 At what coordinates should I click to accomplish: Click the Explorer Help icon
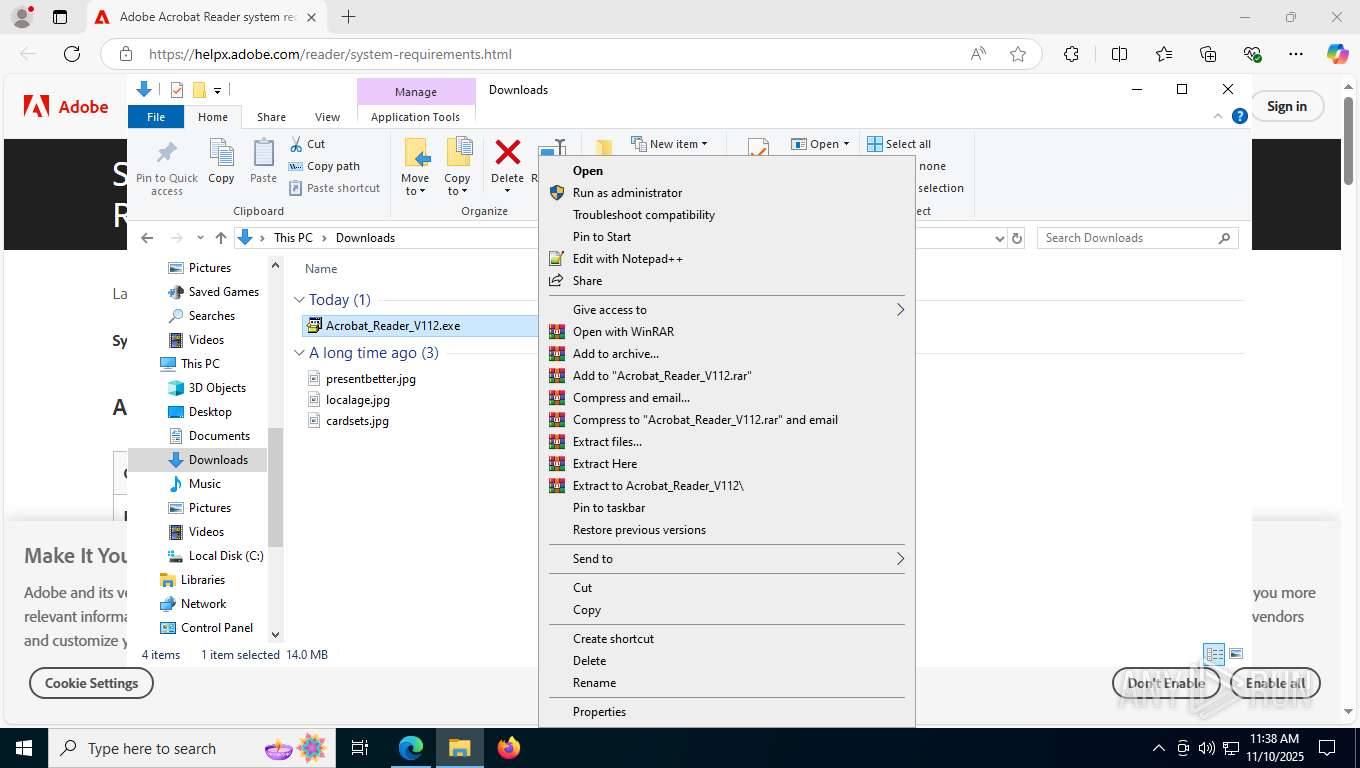[x=1240, y=116]
